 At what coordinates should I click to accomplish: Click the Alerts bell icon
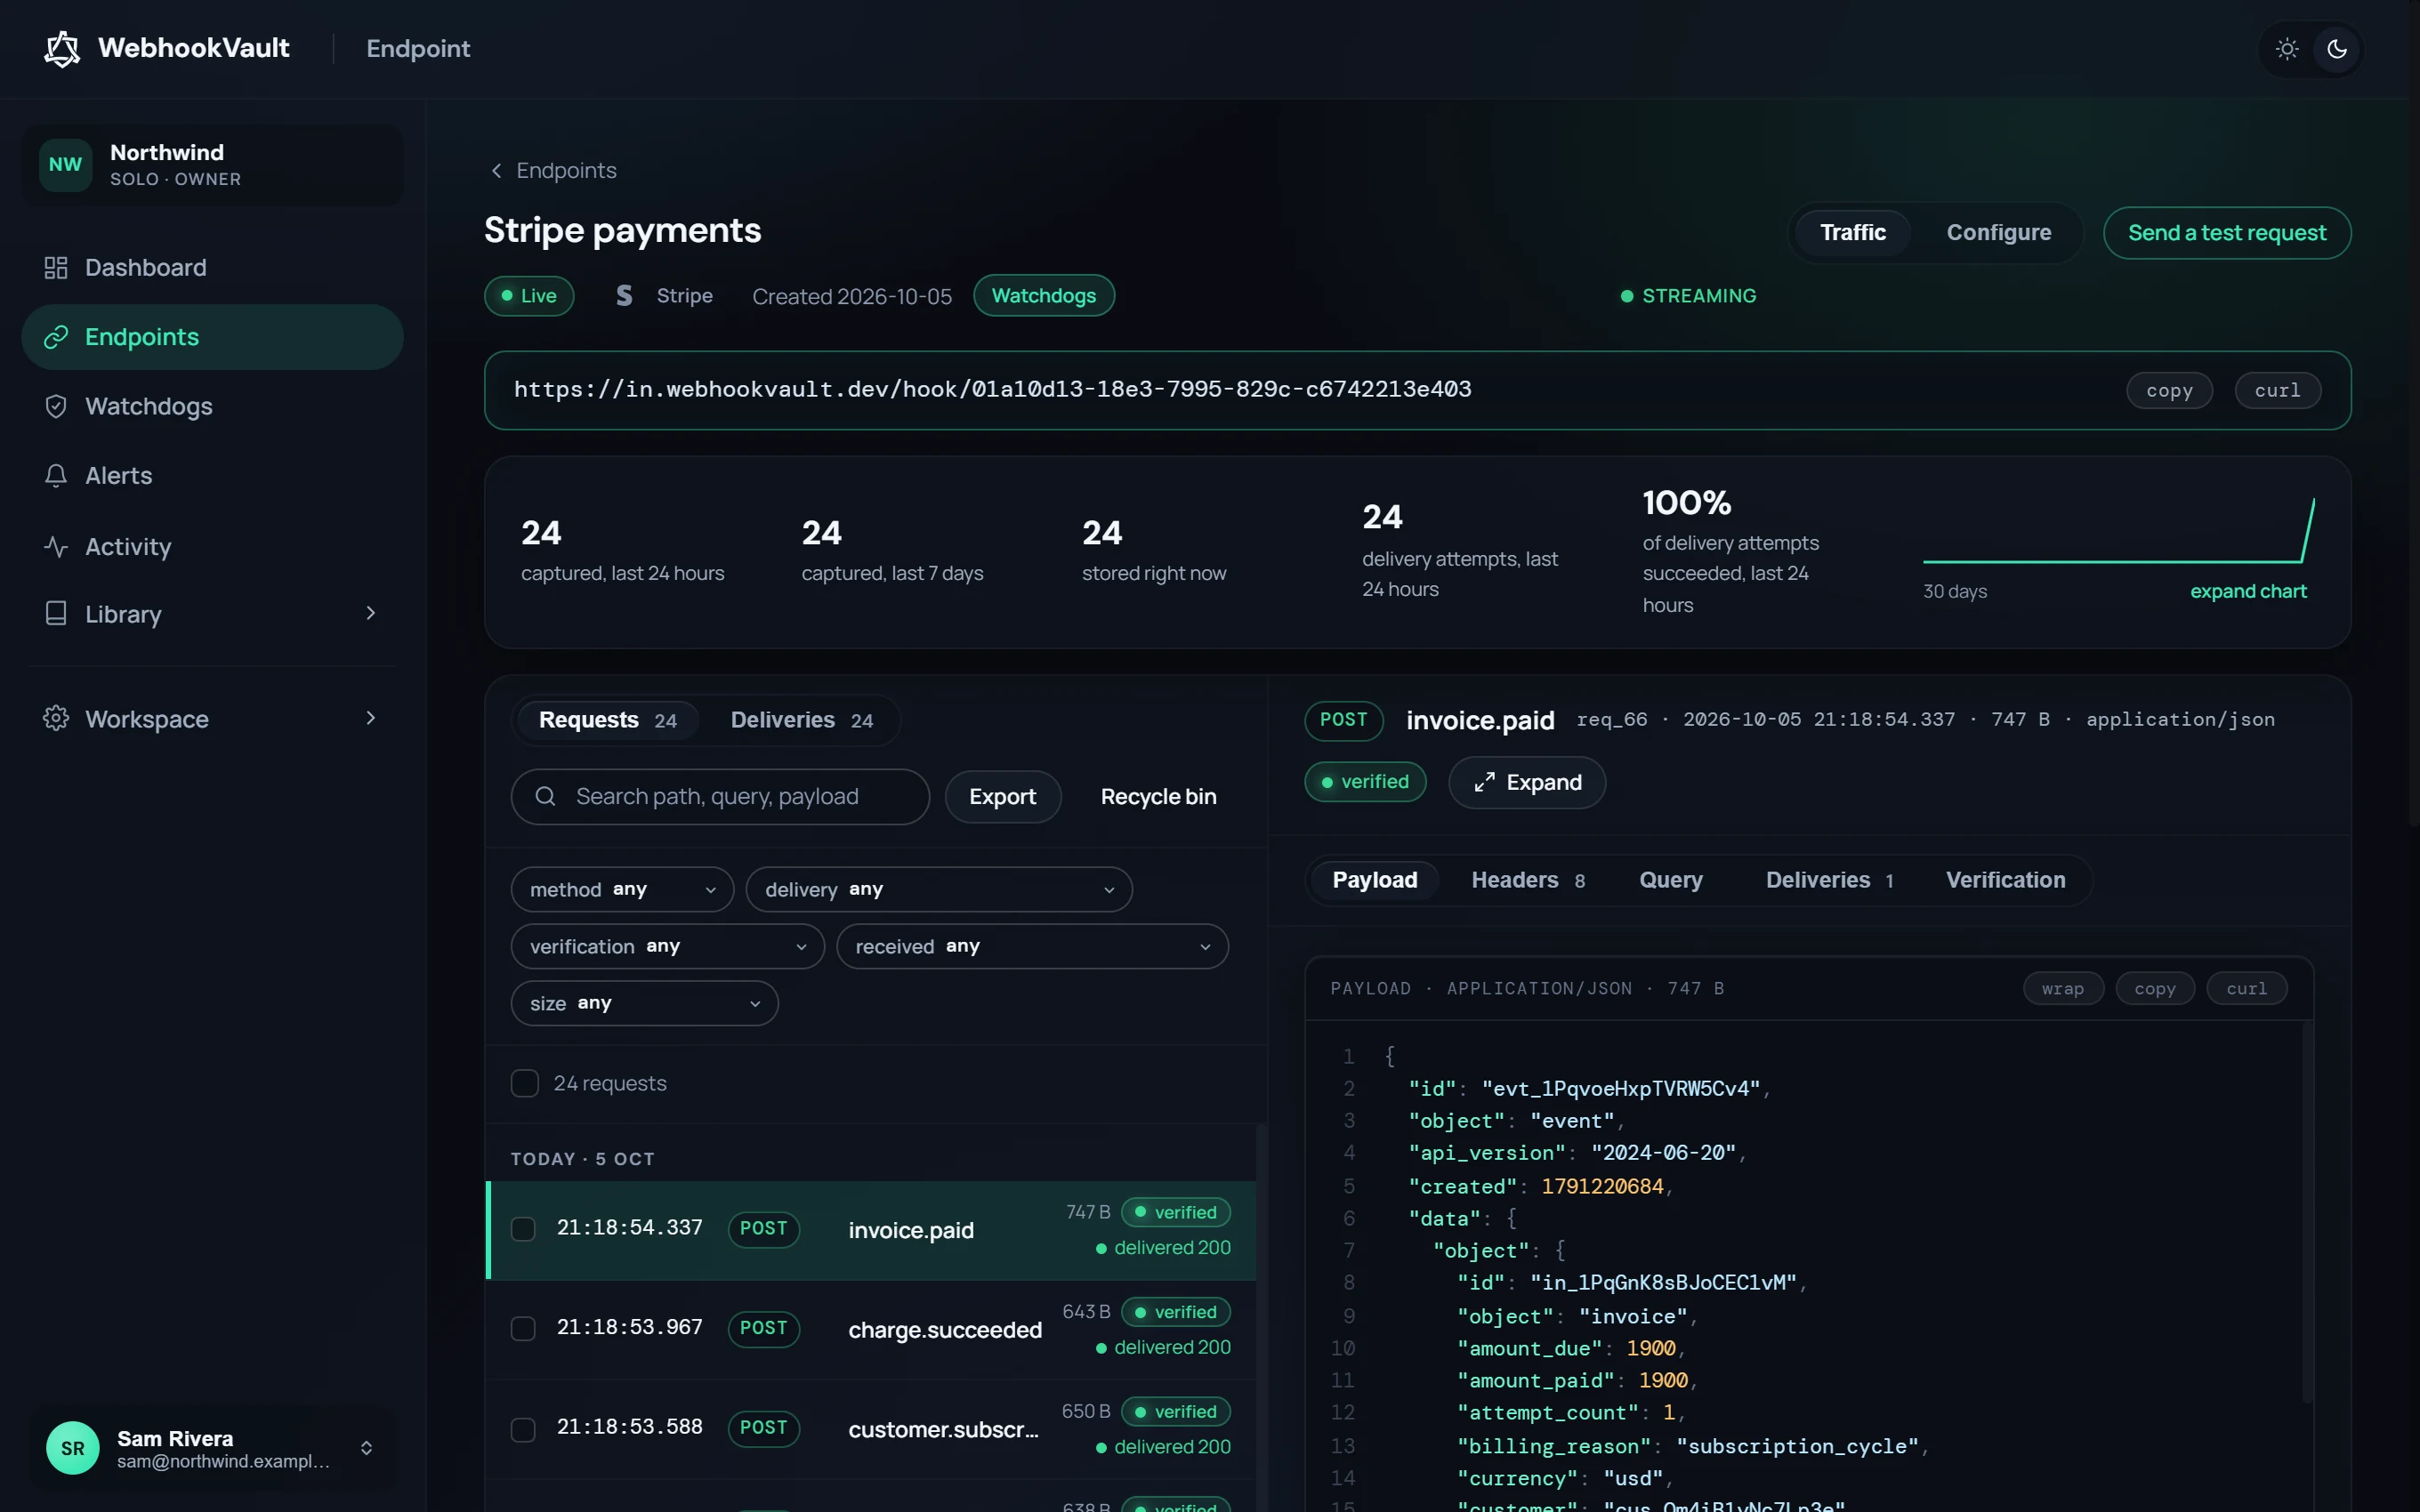pos(56,476)
